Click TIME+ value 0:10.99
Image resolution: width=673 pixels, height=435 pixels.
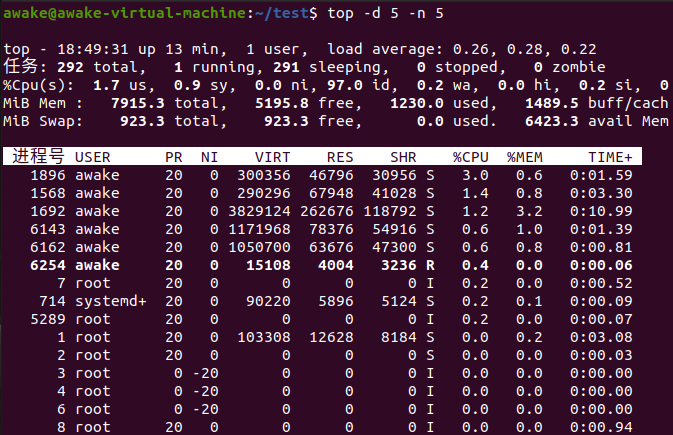pyautogui.click(x=601, y=211)
